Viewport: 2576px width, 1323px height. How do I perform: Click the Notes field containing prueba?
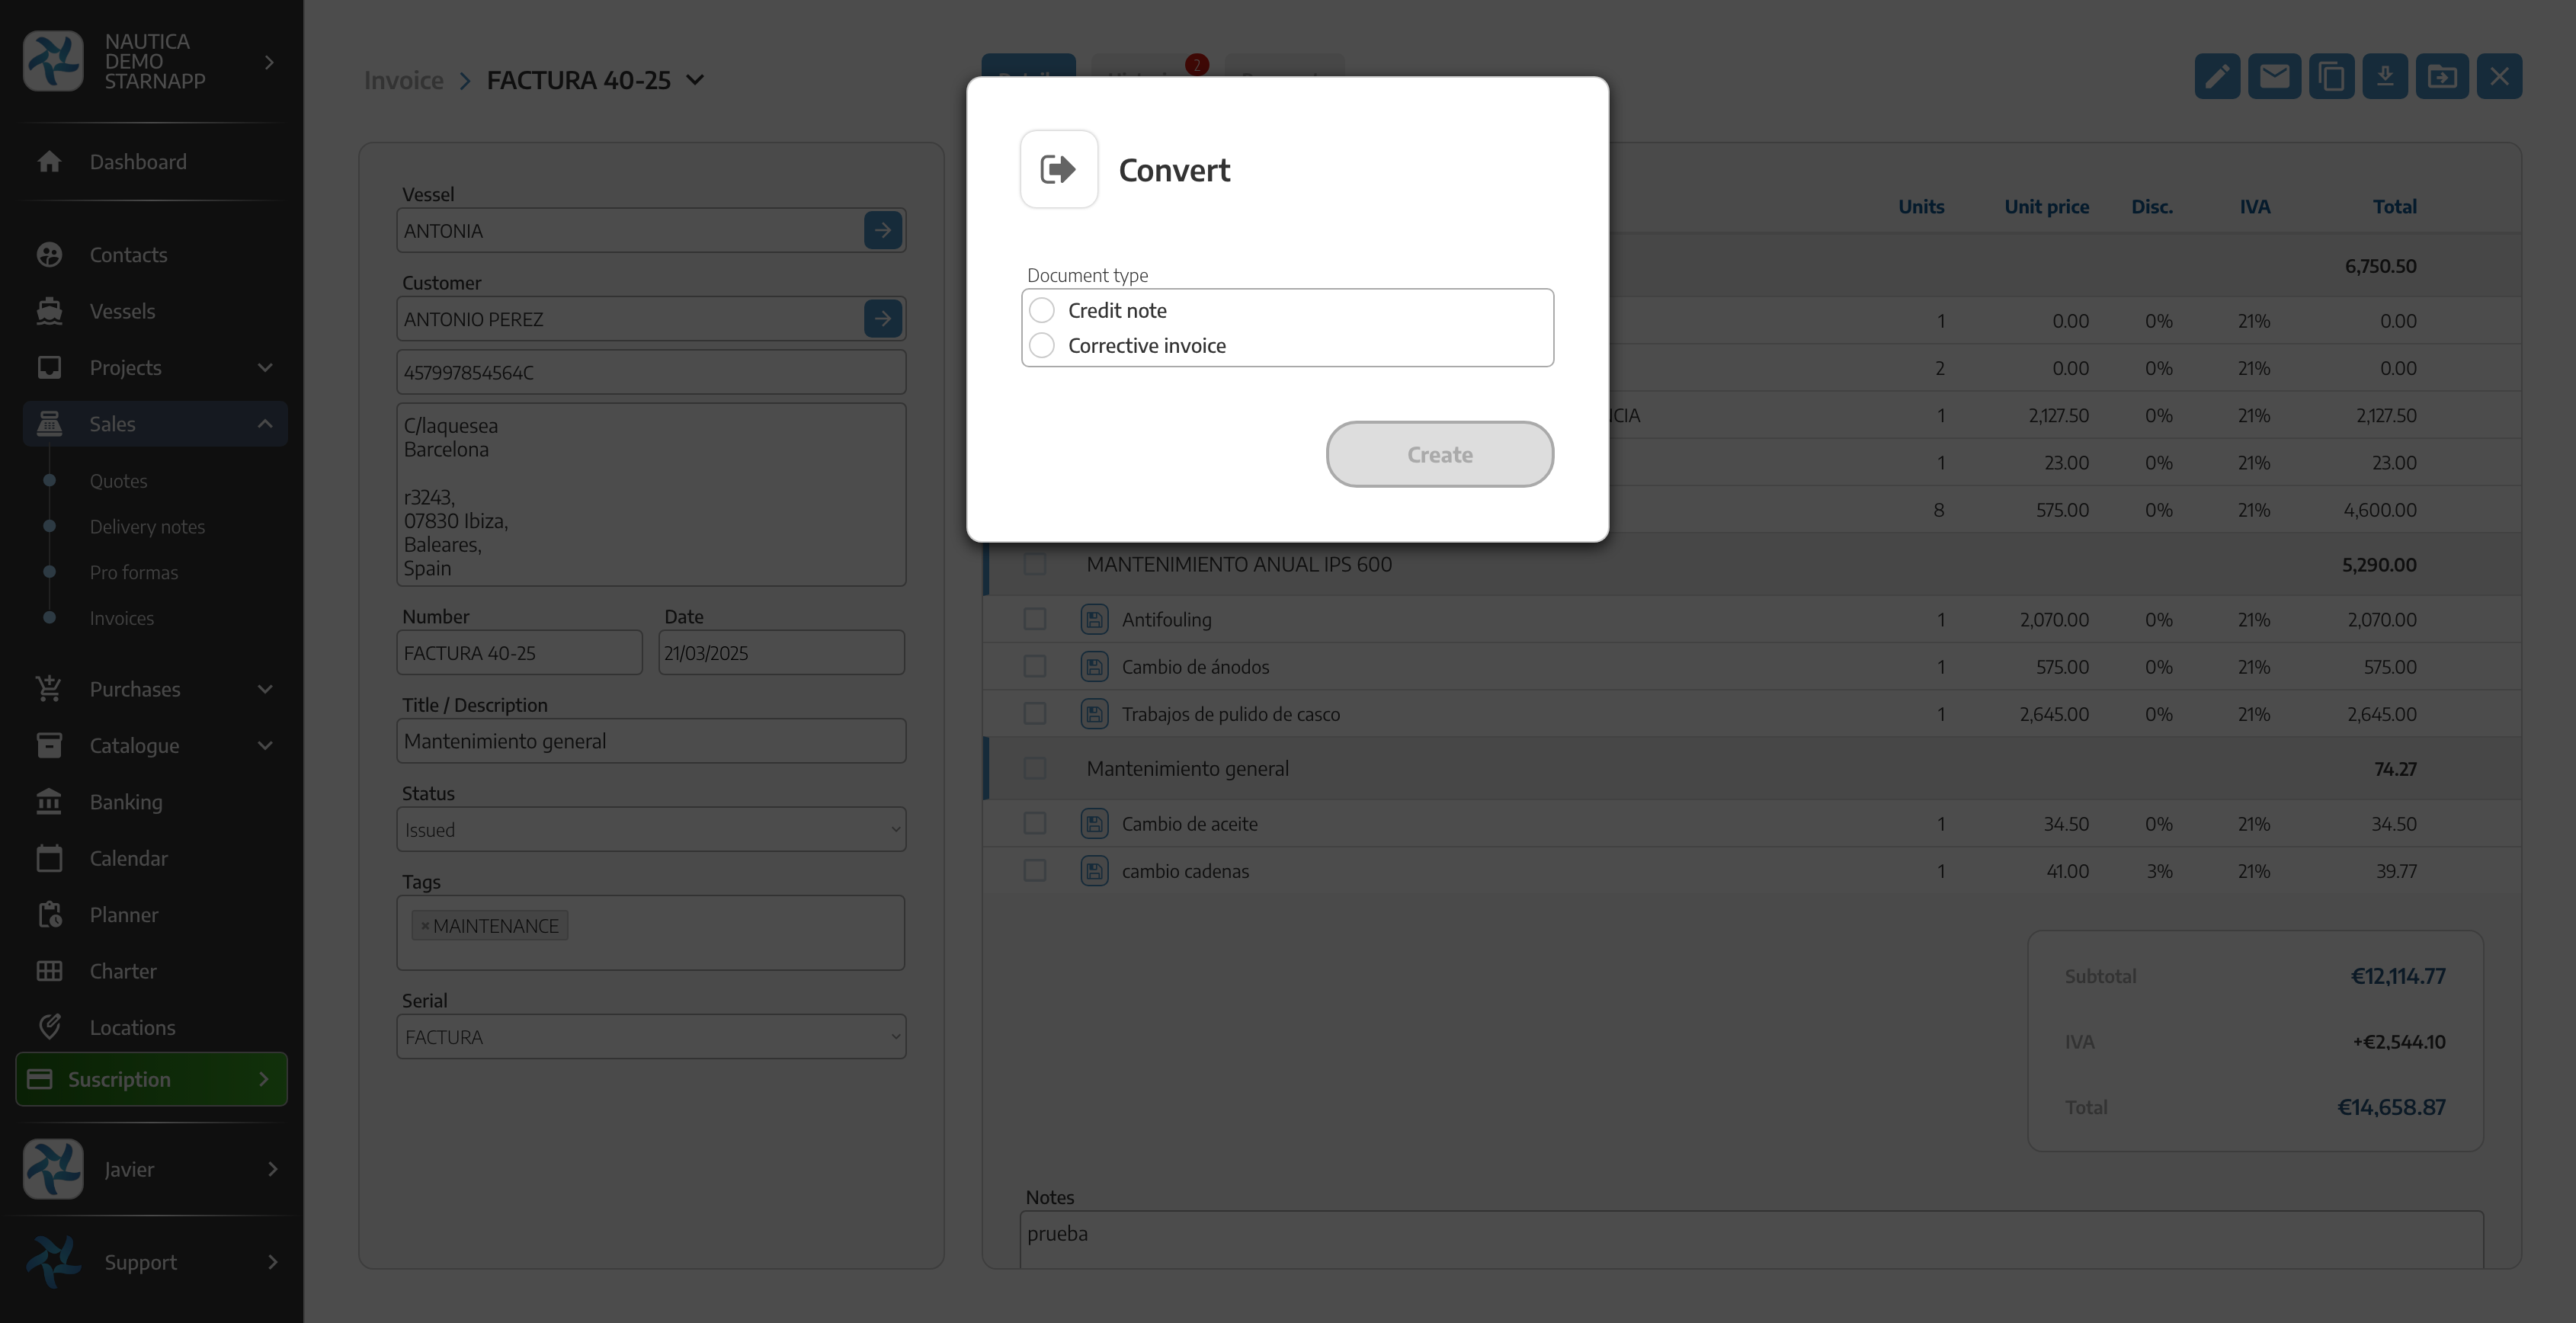coord(1751,1240)
